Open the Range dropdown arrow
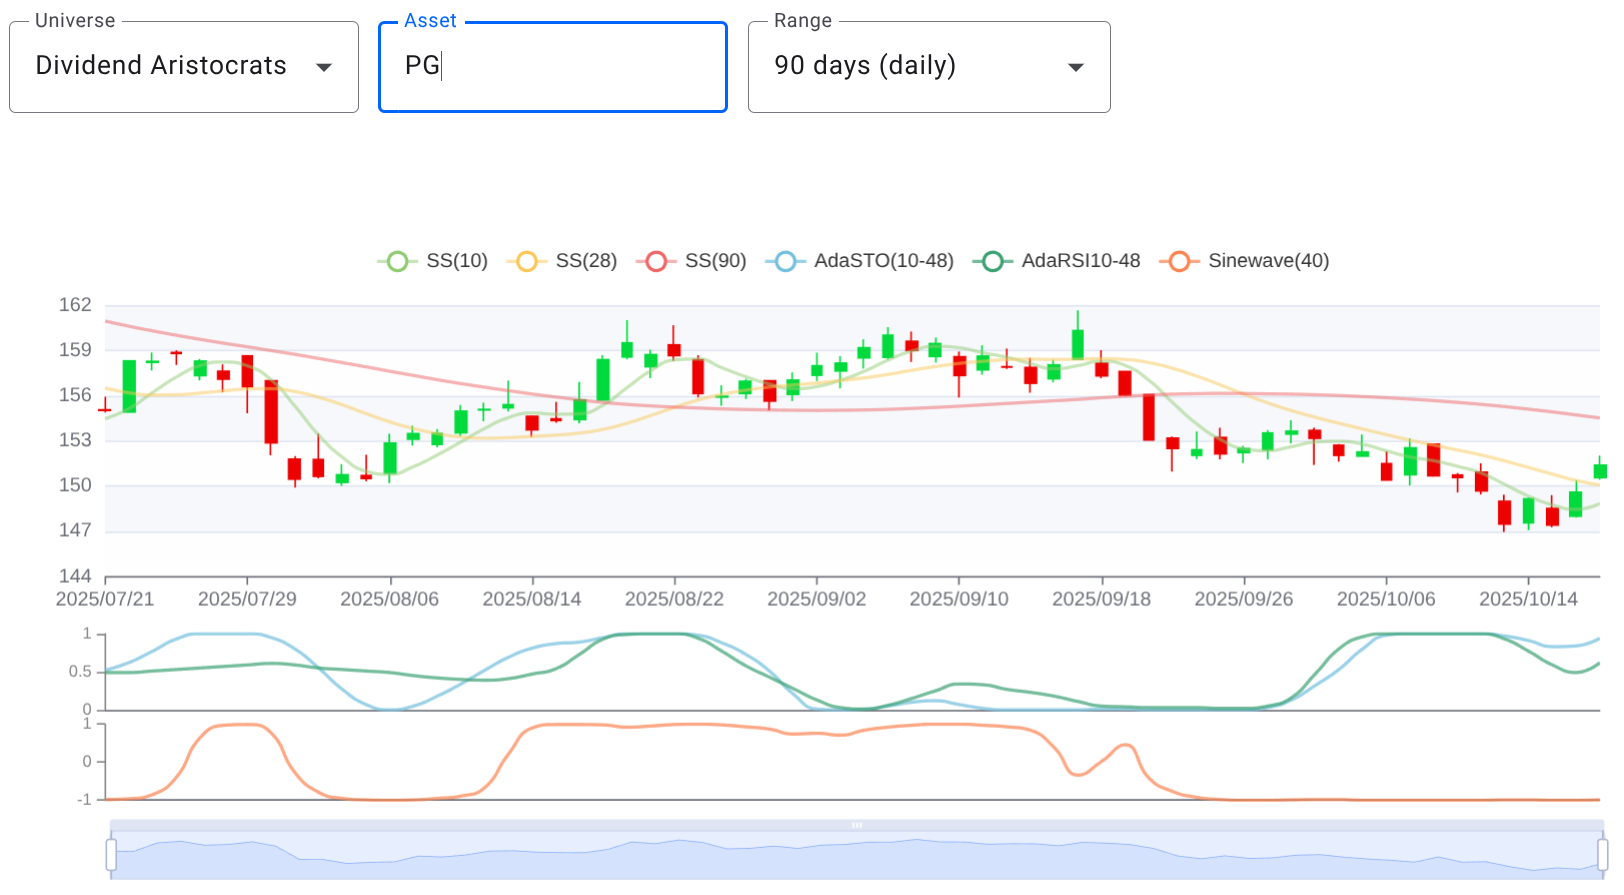The width and height of the screenshot is (1624, 895). point(1076,67)
